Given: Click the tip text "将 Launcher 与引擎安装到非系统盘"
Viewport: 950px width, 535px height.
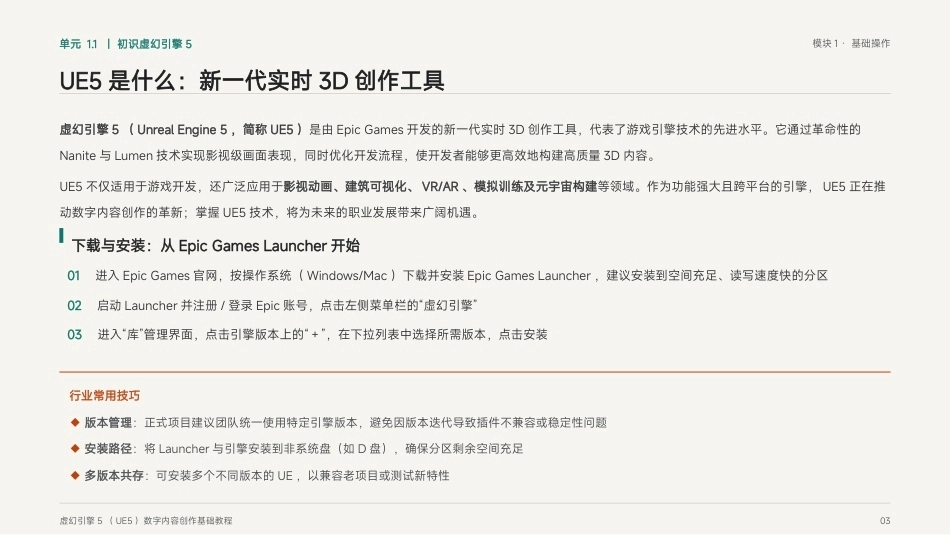Looking at the screenshot, I should 238,449.
